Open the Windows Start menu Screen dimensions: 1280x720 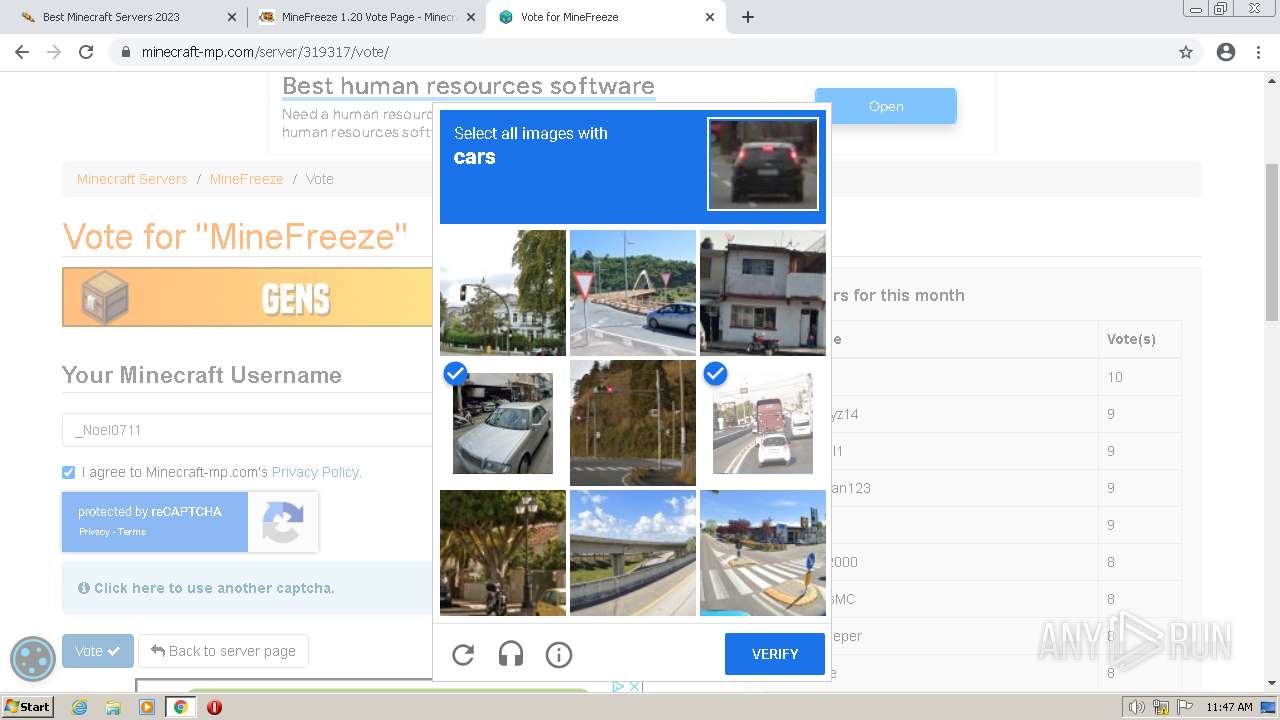tap(28, 706)
